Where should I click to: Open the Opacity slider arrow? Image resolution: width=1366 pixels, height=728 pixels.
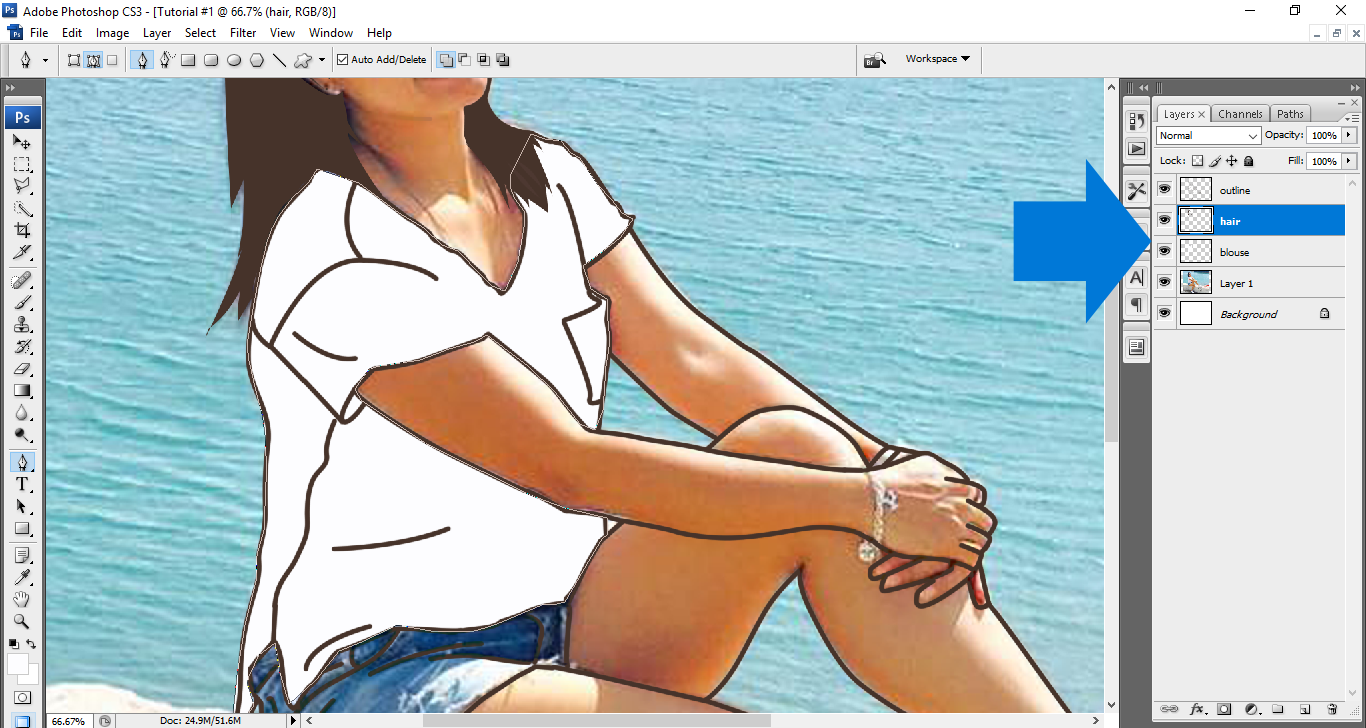pyautogui.click(x=1349, y=135)
